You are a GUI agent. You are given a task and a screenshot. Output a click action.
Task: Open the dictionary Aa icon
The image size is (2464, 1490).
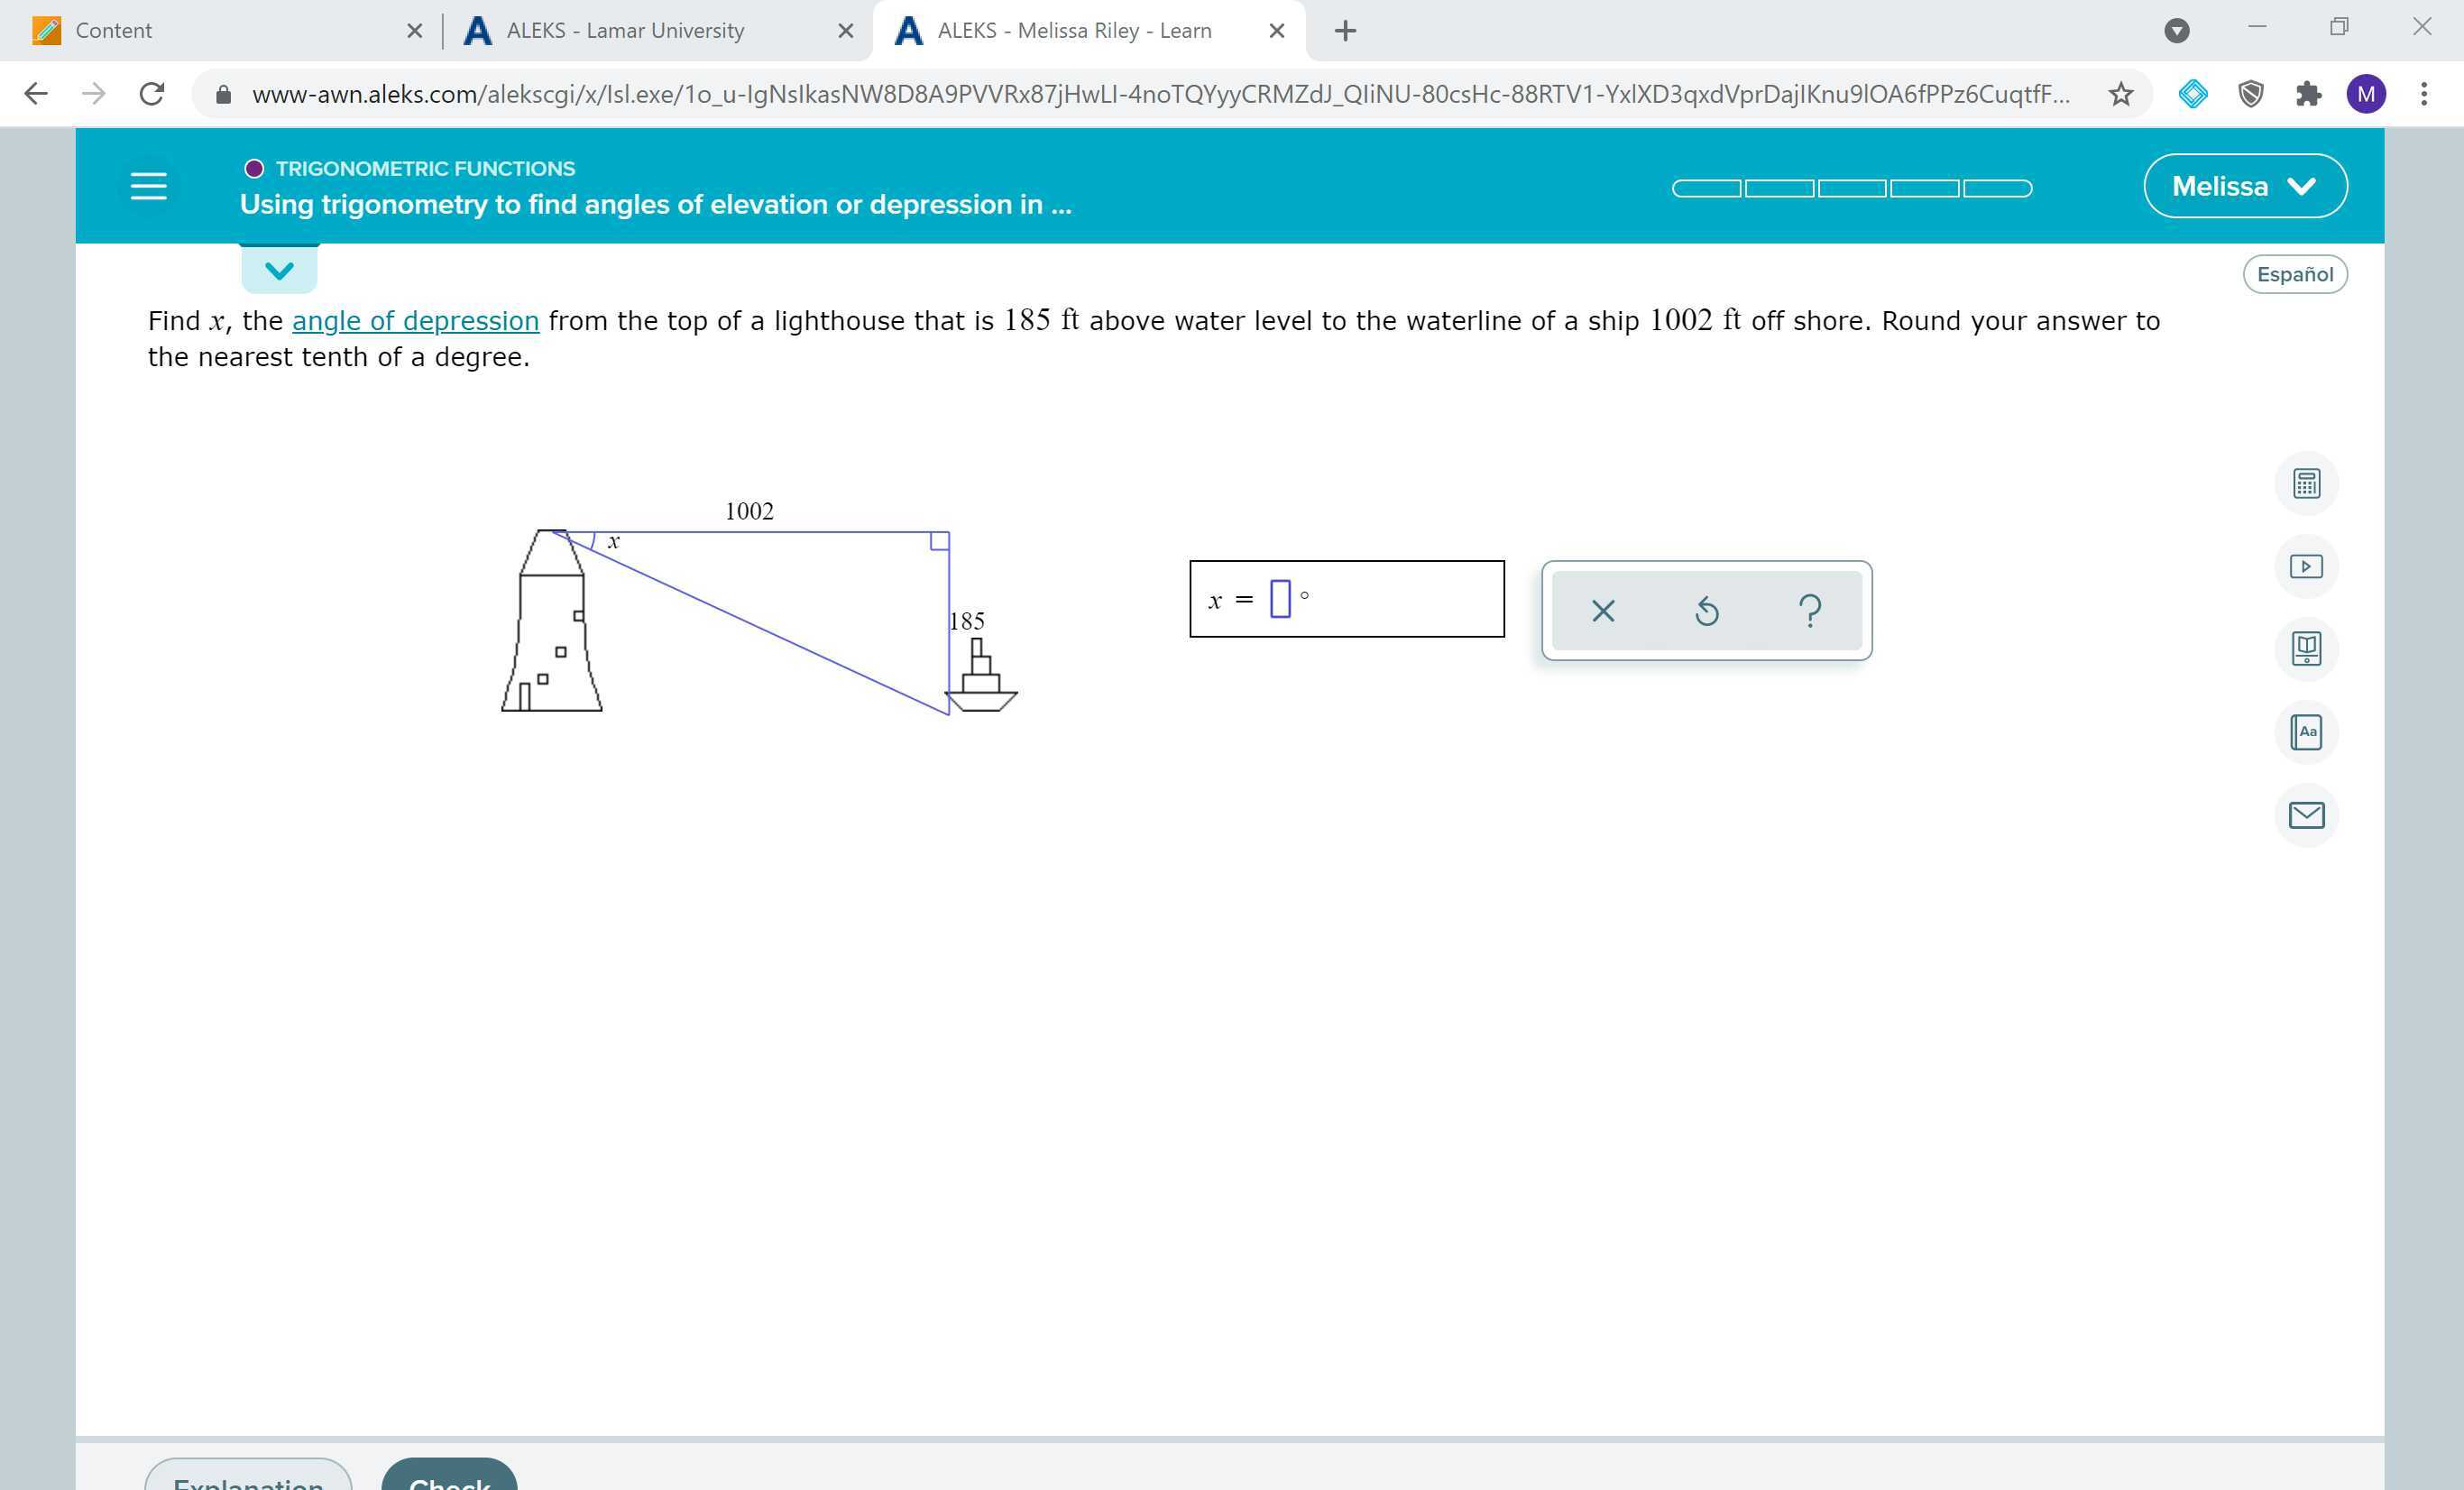coord(2306,732)
